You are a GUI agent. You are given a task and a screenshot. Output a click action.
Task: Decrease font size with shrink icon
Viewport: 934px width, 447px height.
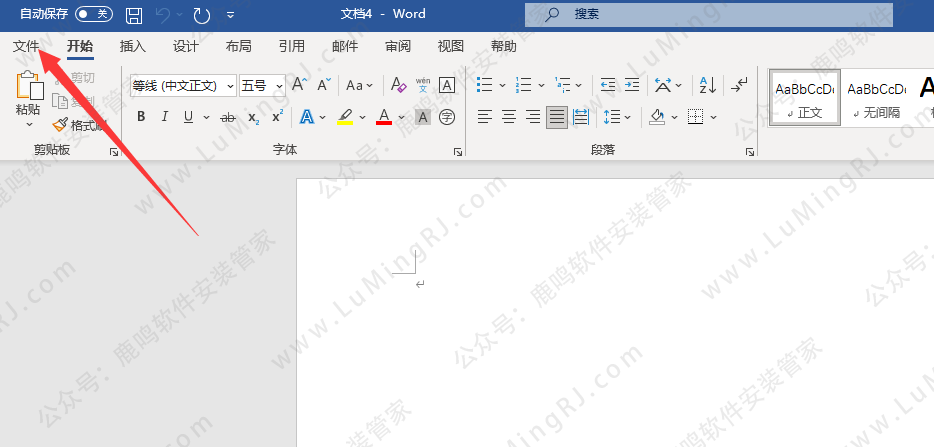(x=324, y=85)
